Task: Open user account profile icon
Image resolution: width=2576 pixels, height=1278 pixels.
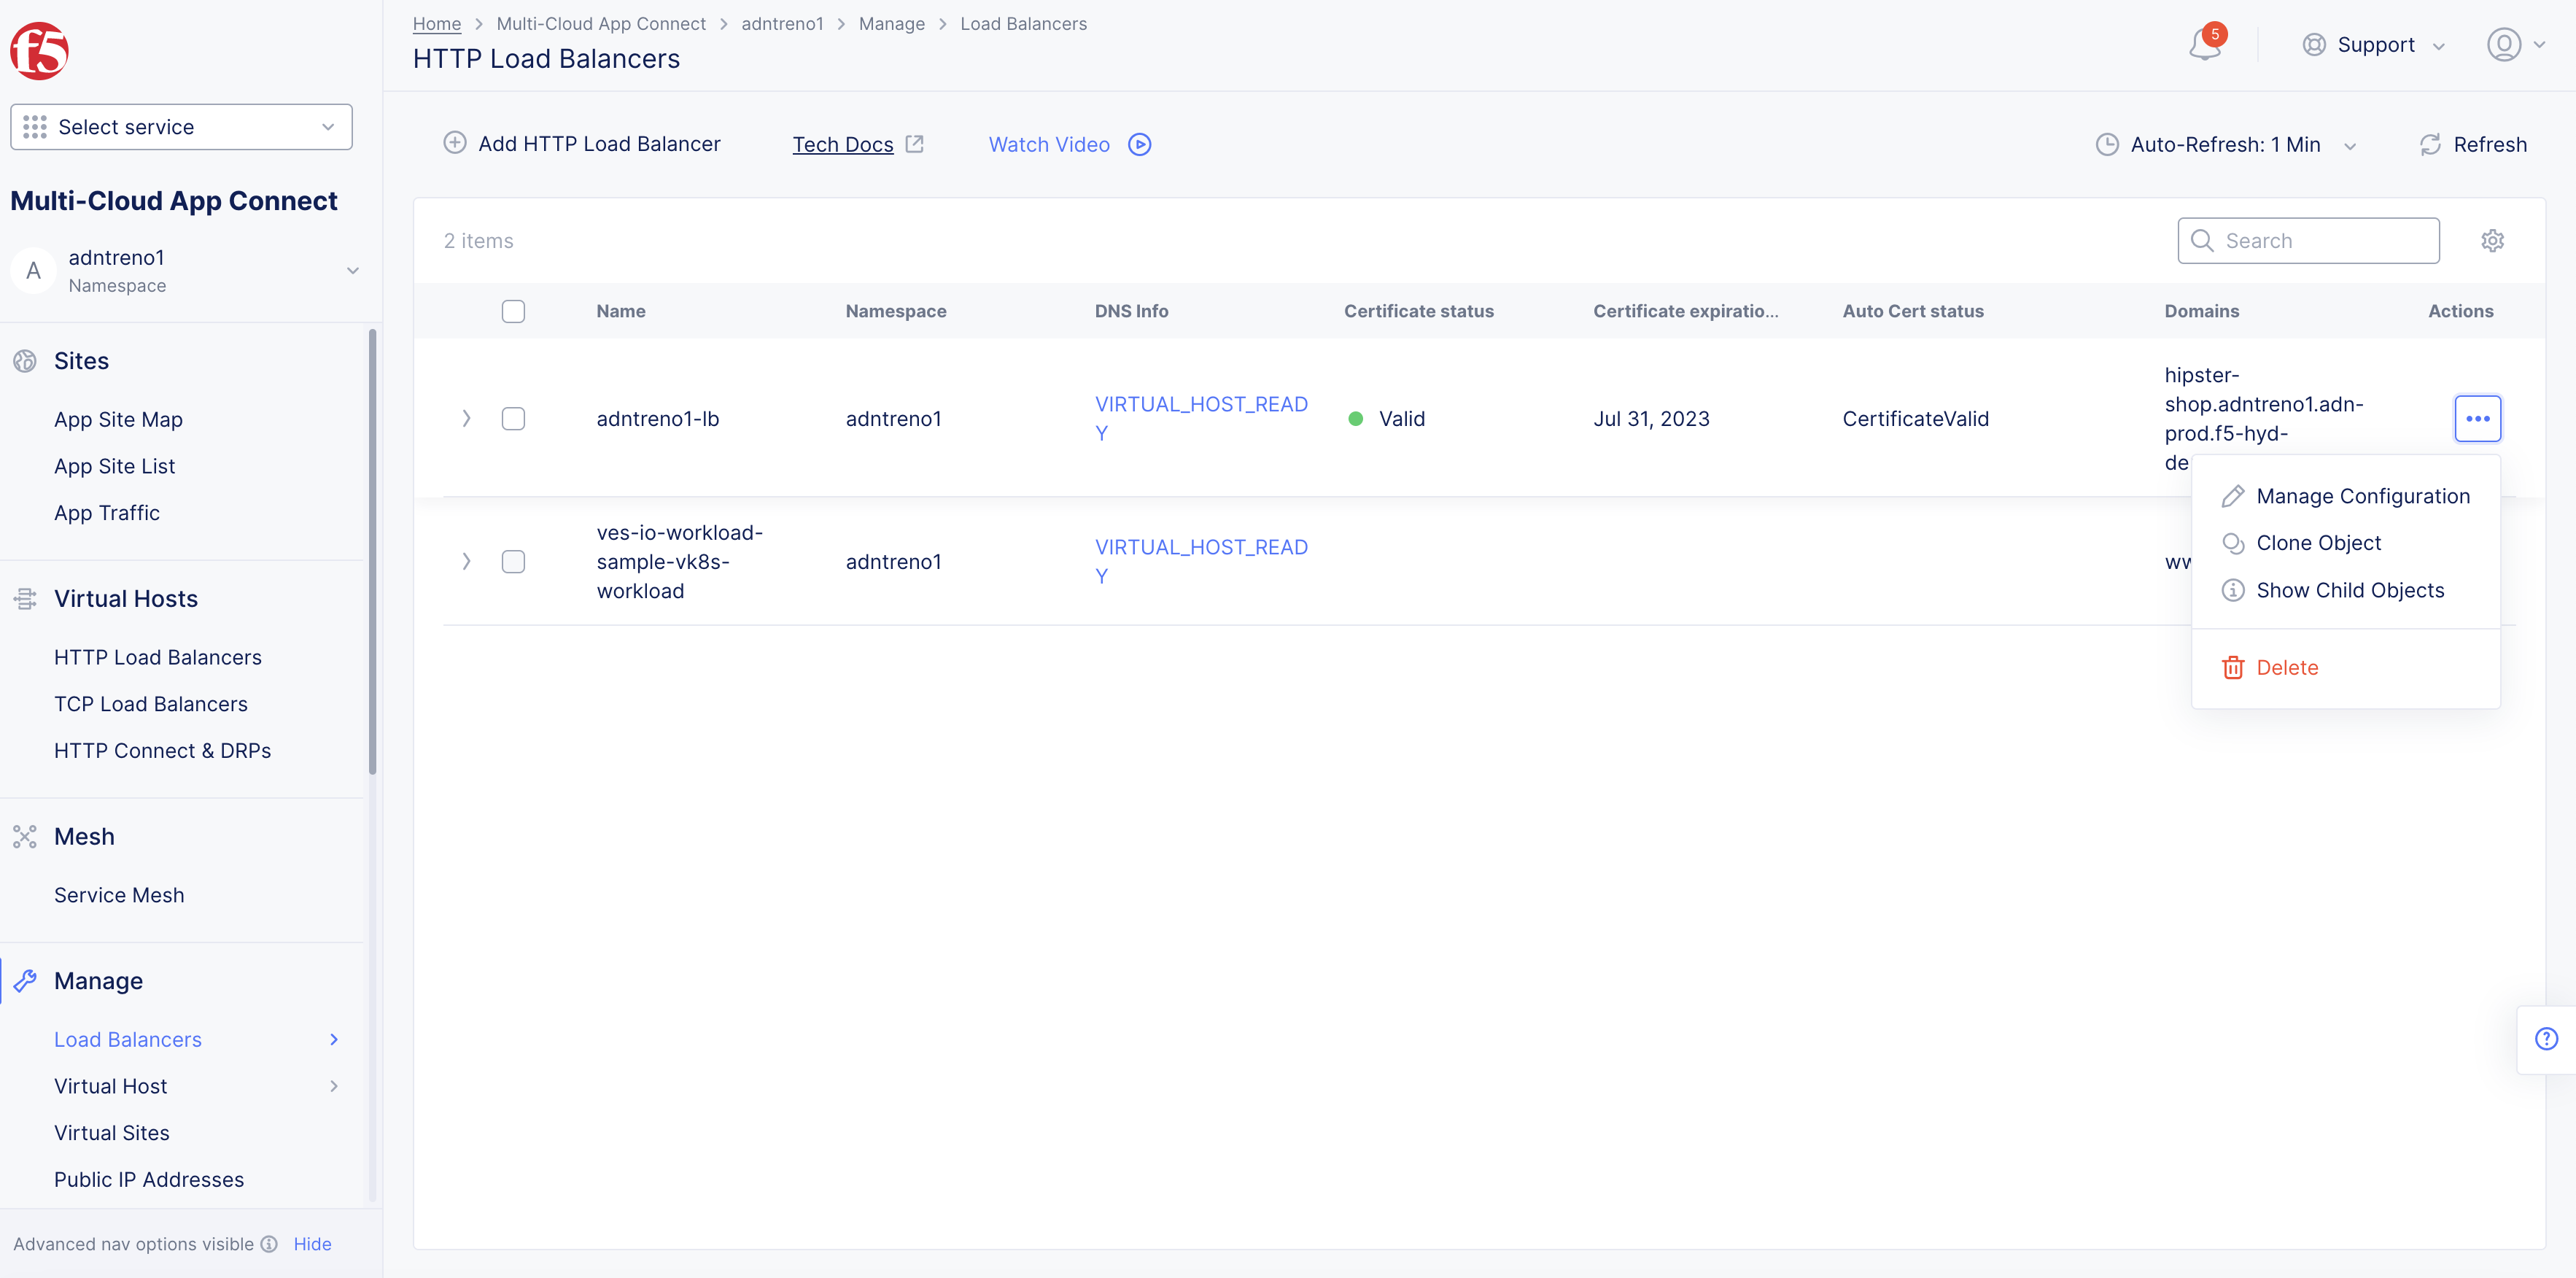Action: tap(2503, 45)
